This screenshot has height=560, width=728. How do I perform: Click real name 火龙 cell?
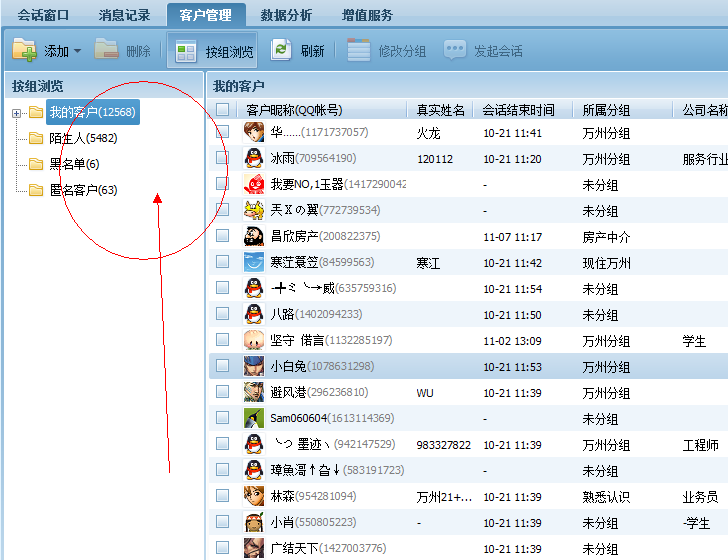428,133
